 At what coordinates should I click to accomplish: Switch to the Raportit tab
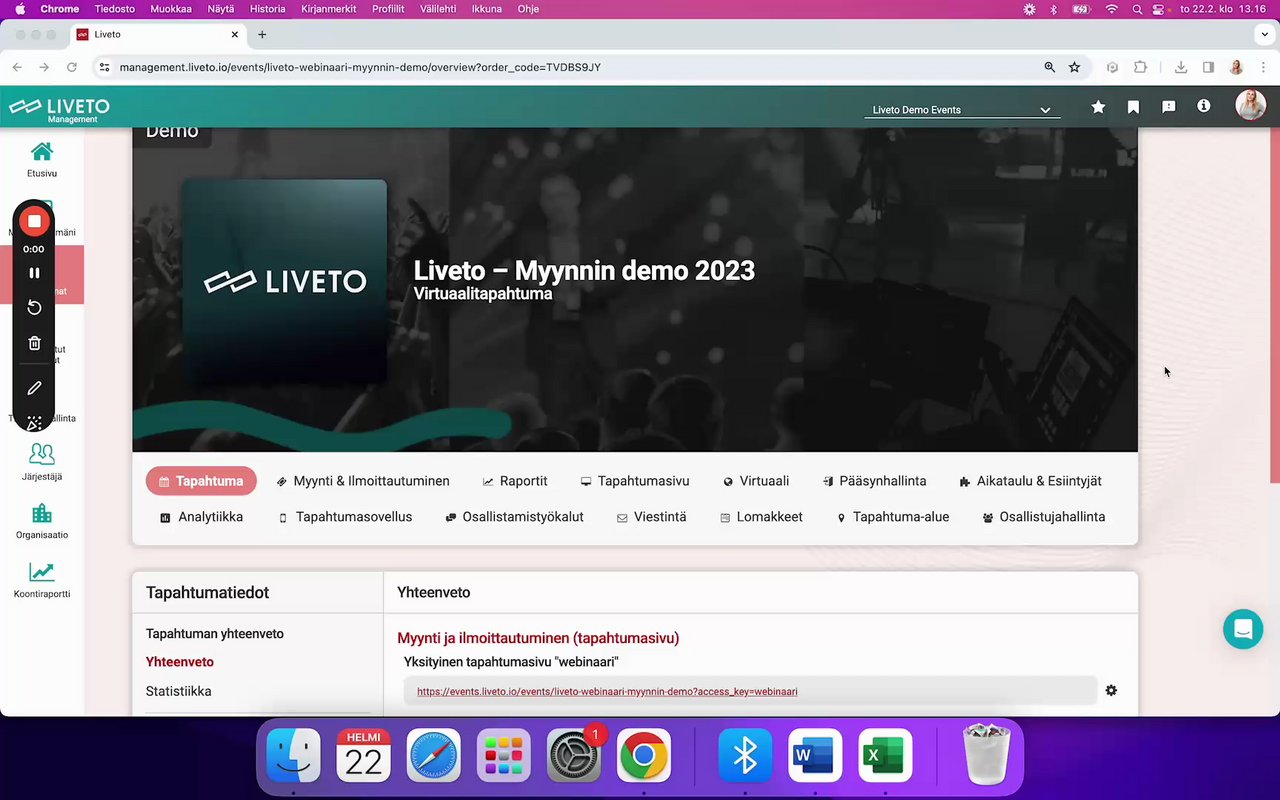(515, 481)
